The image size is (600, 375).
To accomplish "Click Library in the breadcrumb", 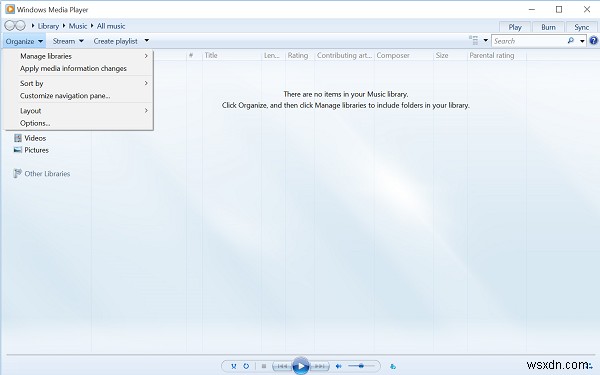I will (48, 26).
